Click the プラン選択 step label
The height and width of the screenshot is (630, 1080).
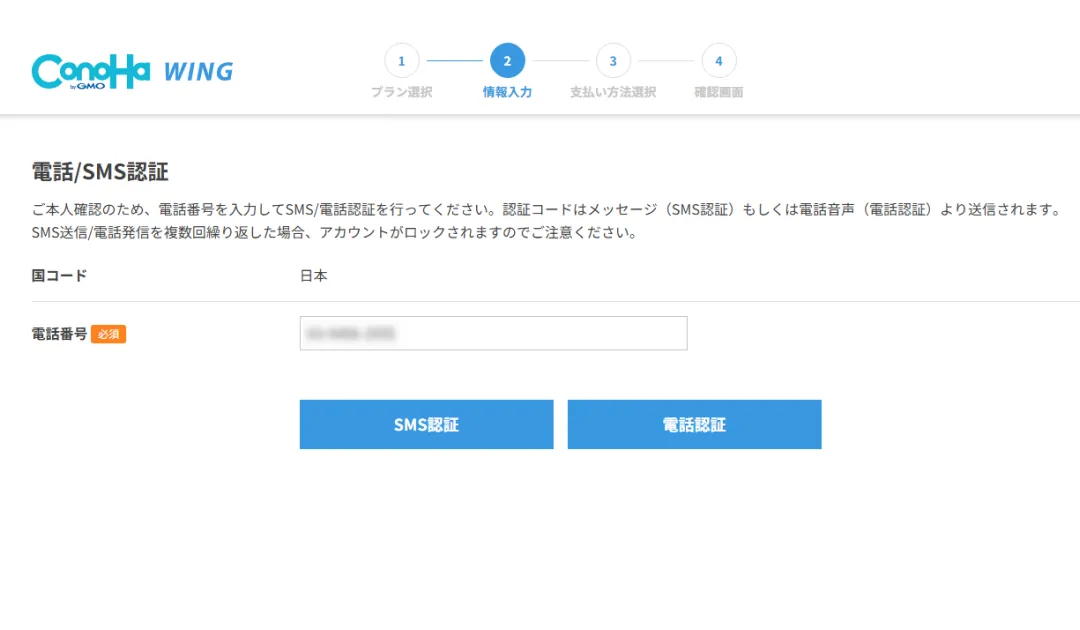tap(402, 92)
